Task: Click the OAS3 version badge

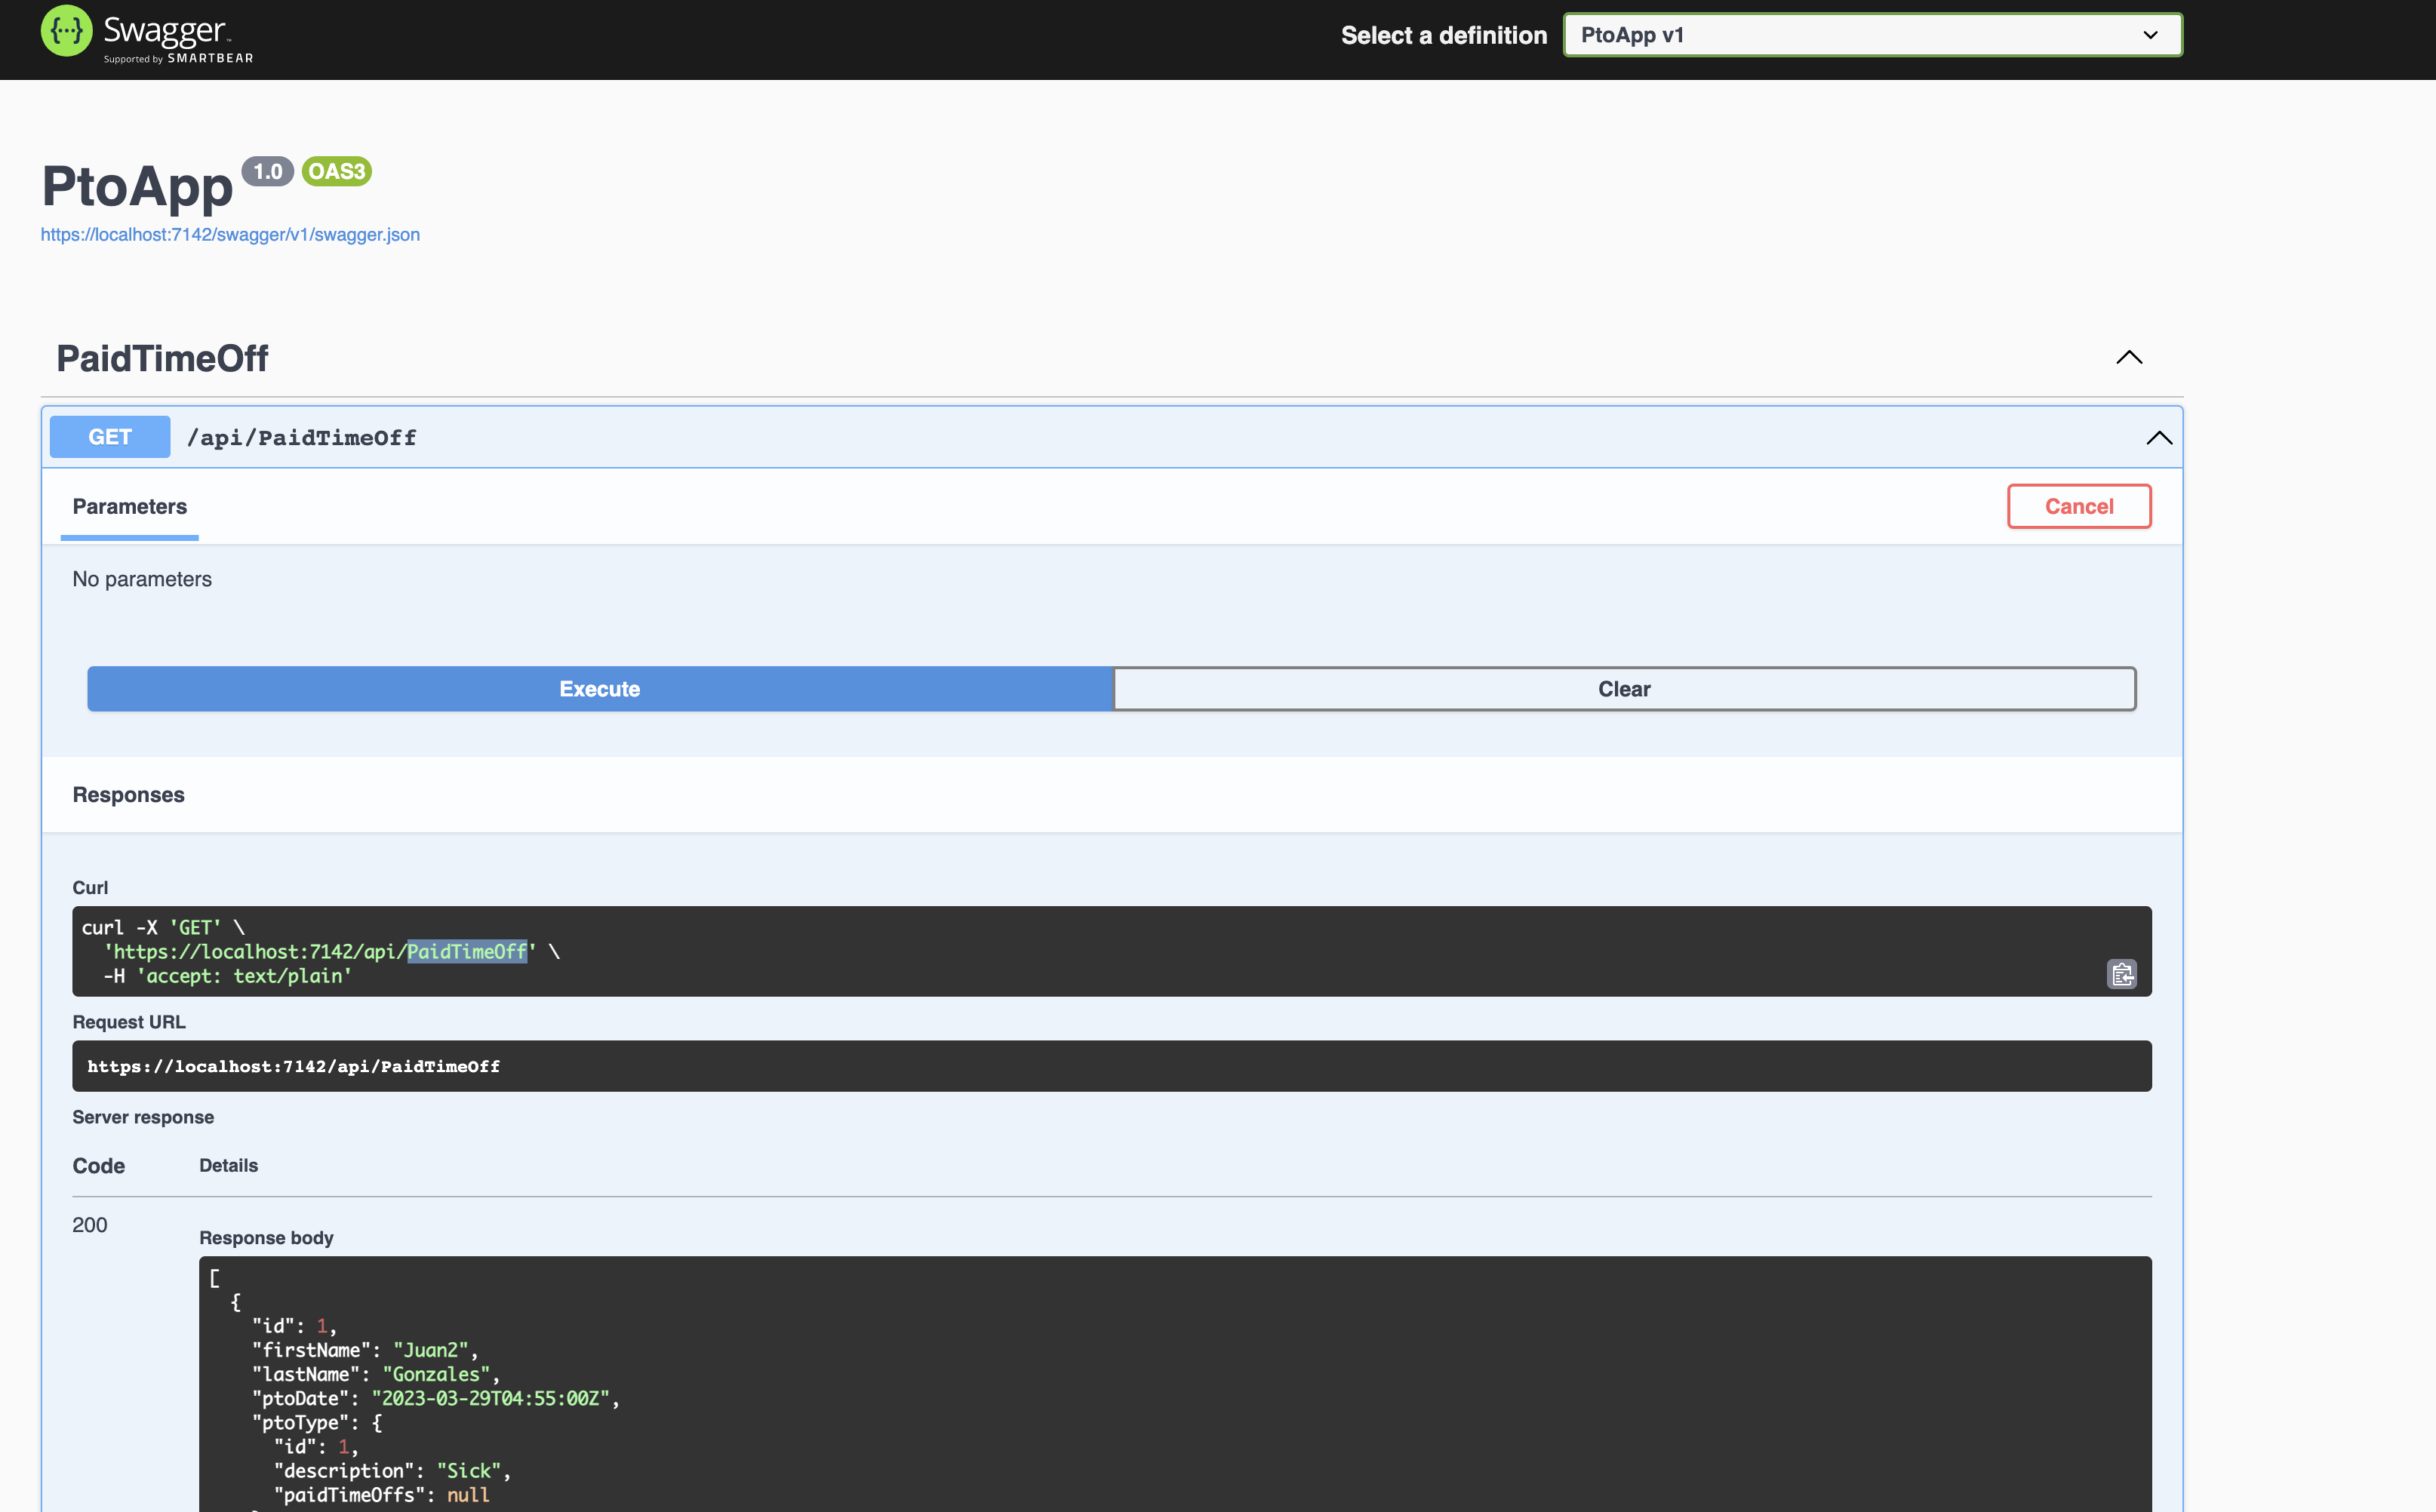Action: coord(337,171)
